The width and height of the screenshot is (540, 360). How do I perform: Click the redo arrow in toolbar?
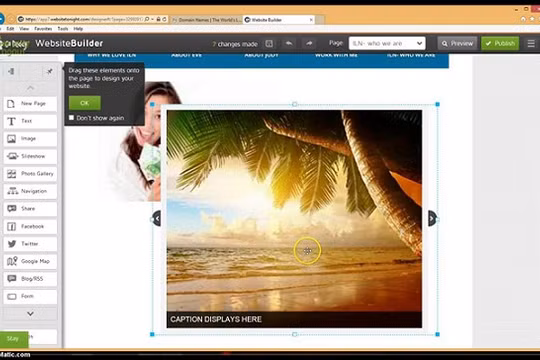point(309,43)
